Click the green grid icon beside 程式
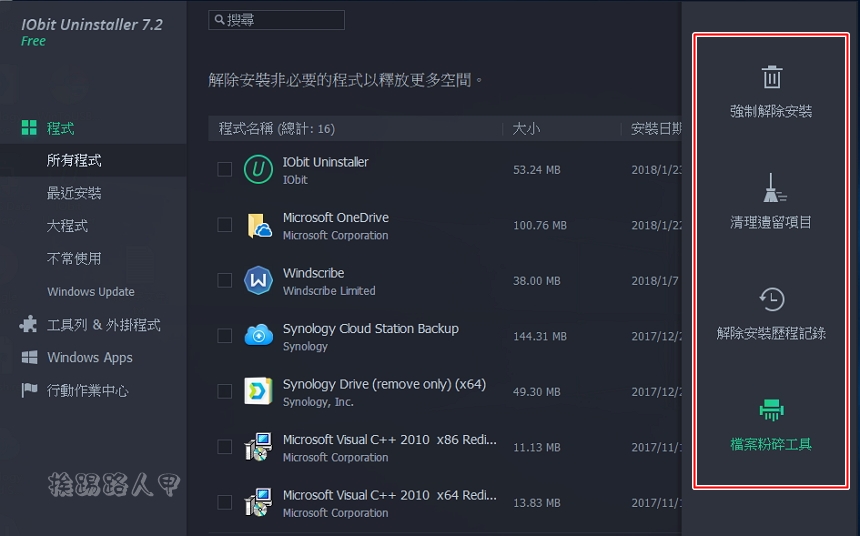The image size is (860, 536). [x=29, y=128]
